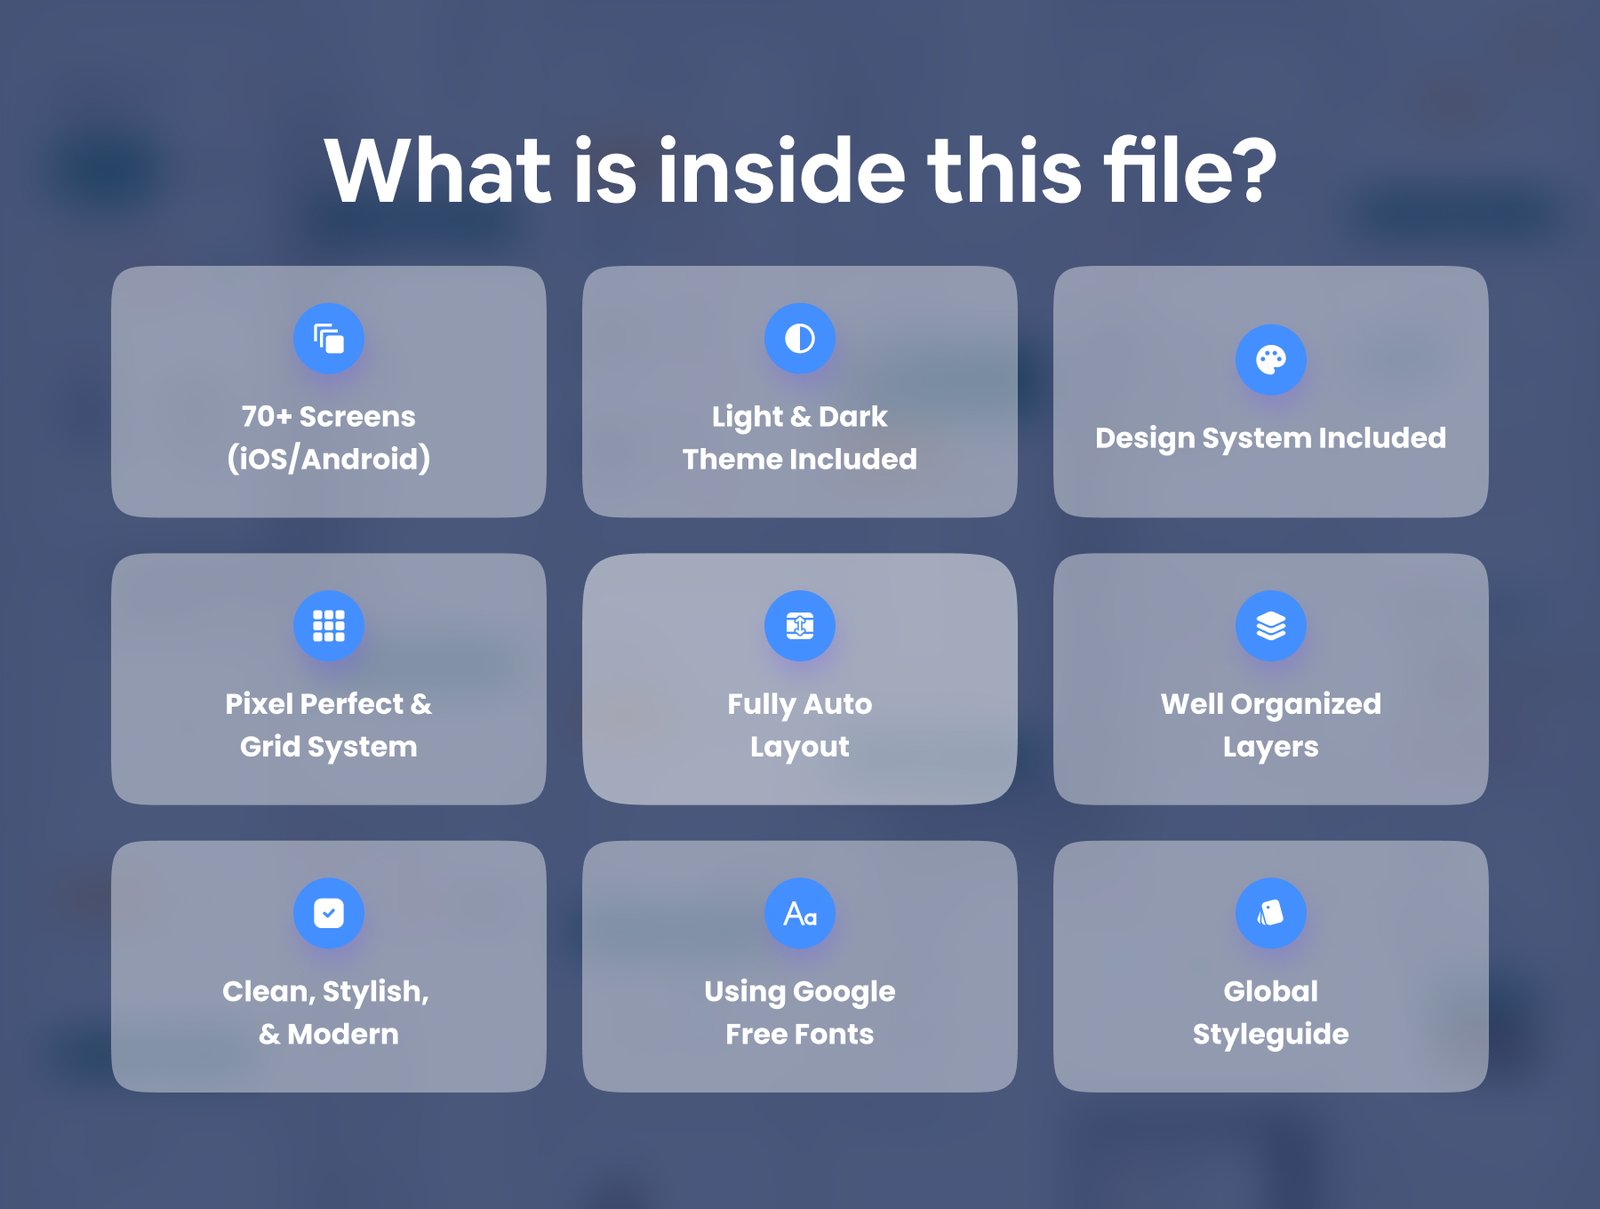Screen dimensions: 1600x1209
Task: Select the "Global Styleguide" text
Action: tap(1270, 1012)
